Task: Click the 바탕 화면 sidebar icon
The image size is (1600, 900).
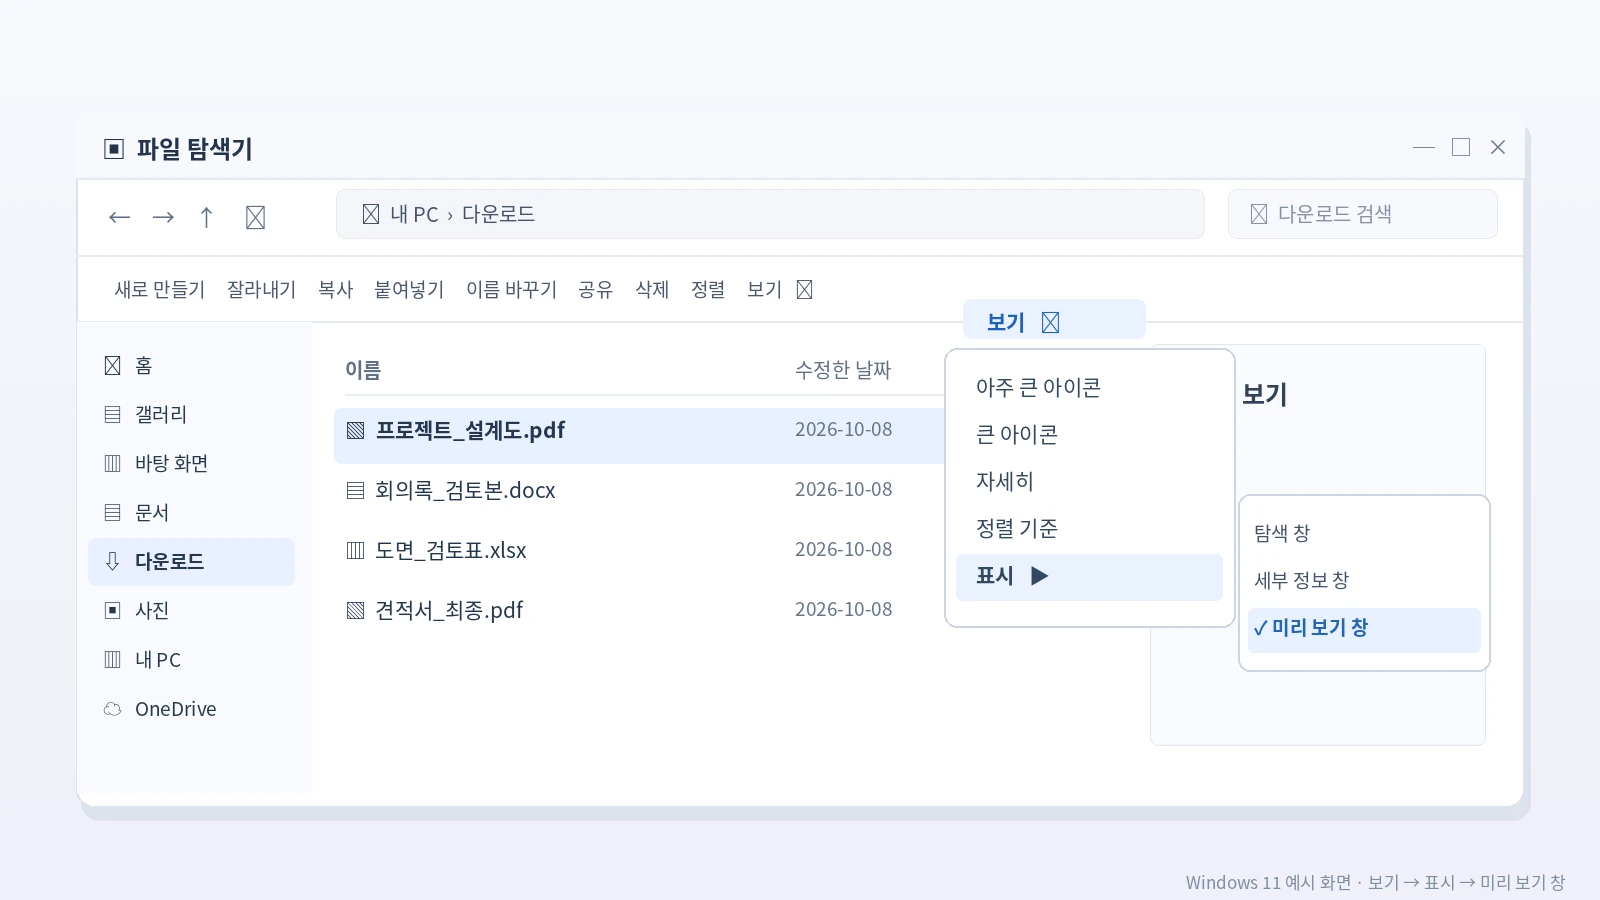Action: 113,464
